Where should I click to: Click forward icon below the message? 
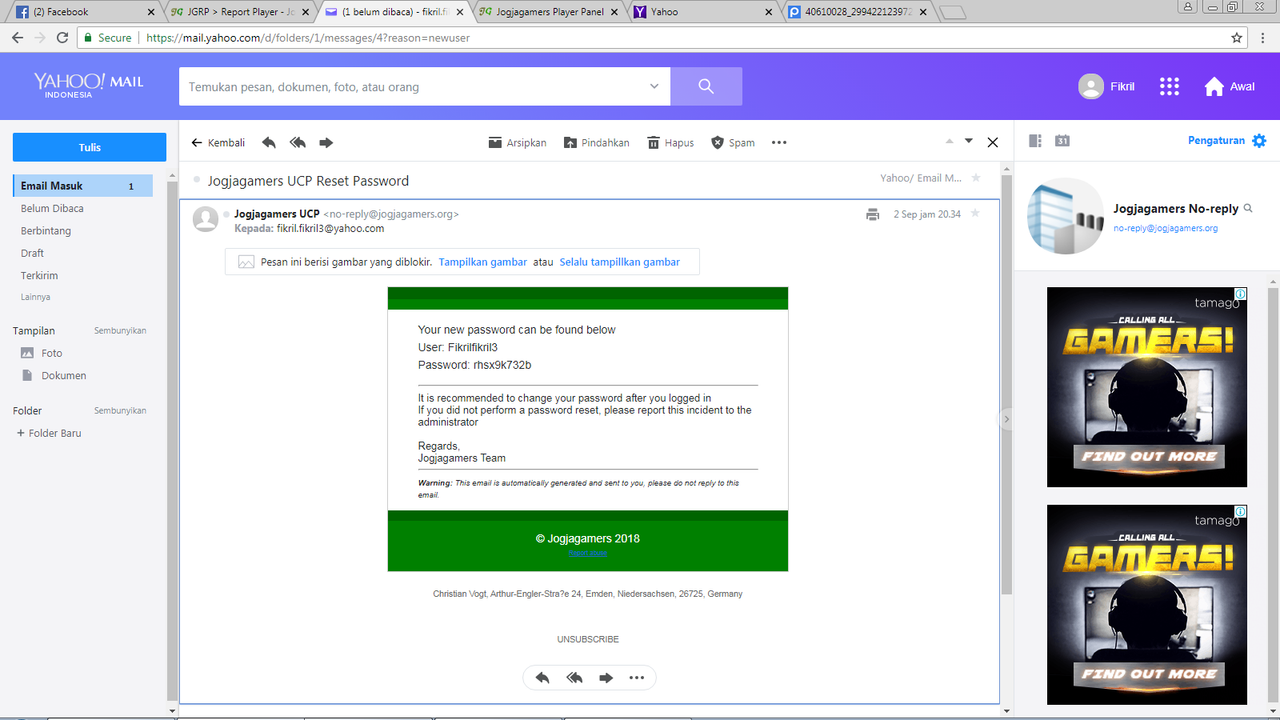pos(605,677)
